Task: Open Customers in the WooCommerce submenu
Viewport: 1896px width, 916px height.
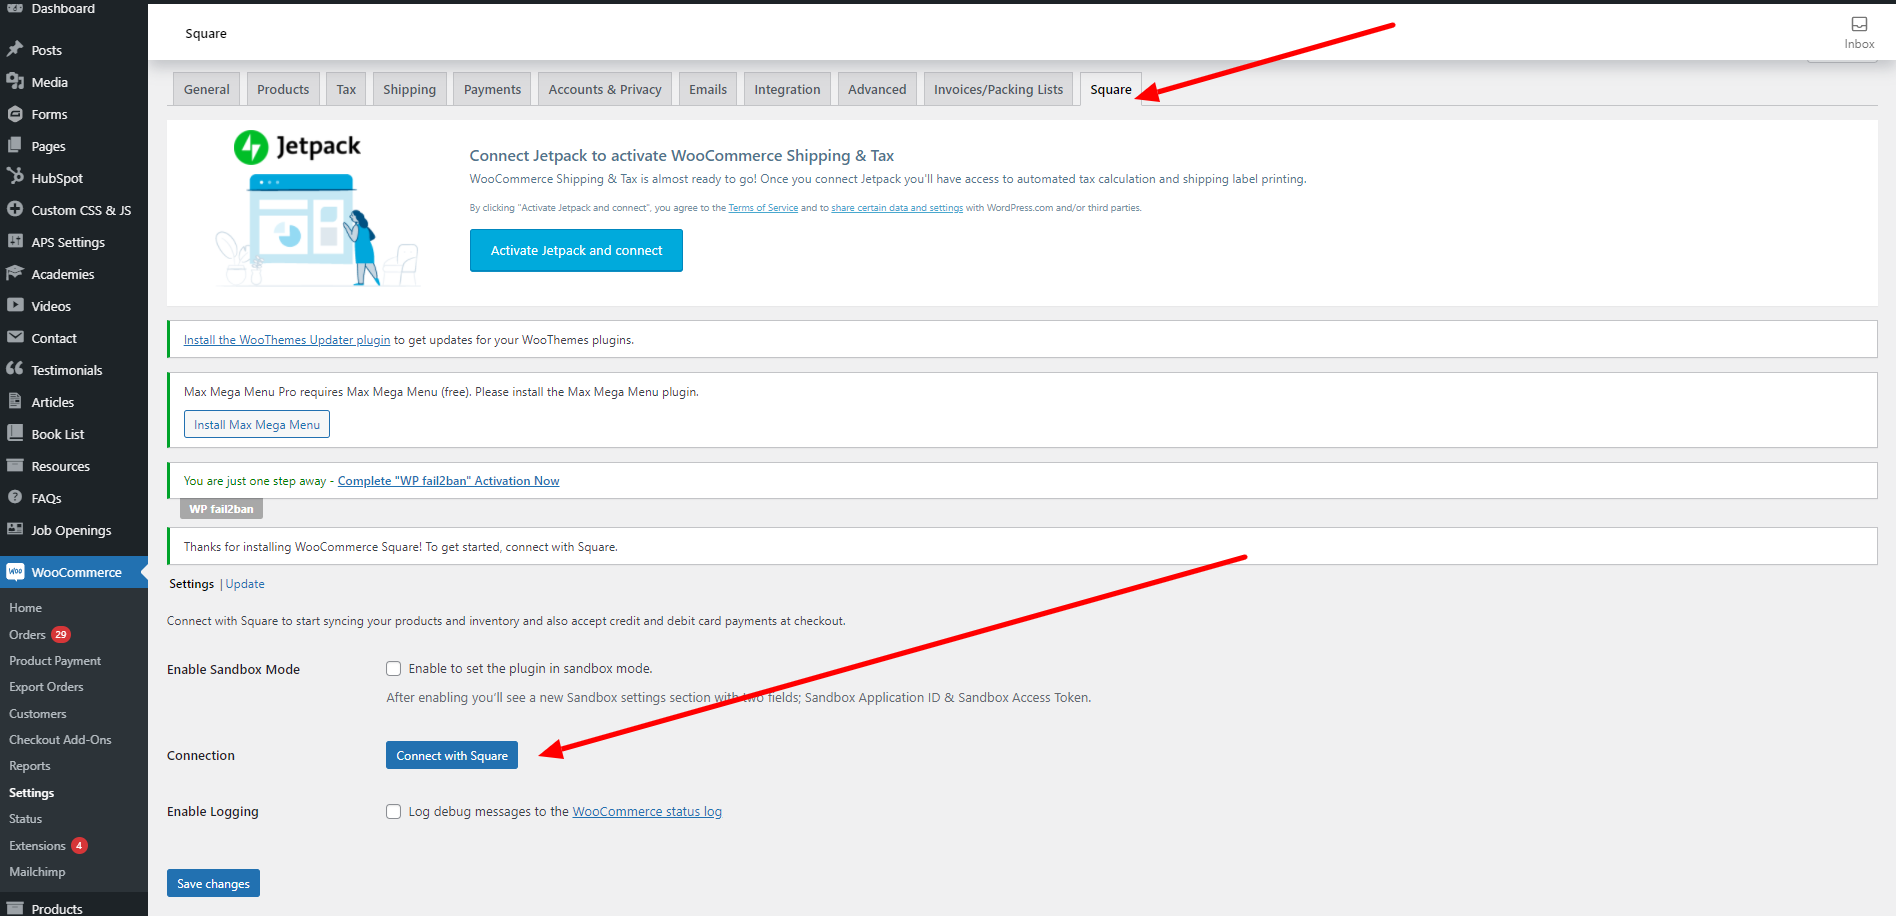Action: pos(38,714)
